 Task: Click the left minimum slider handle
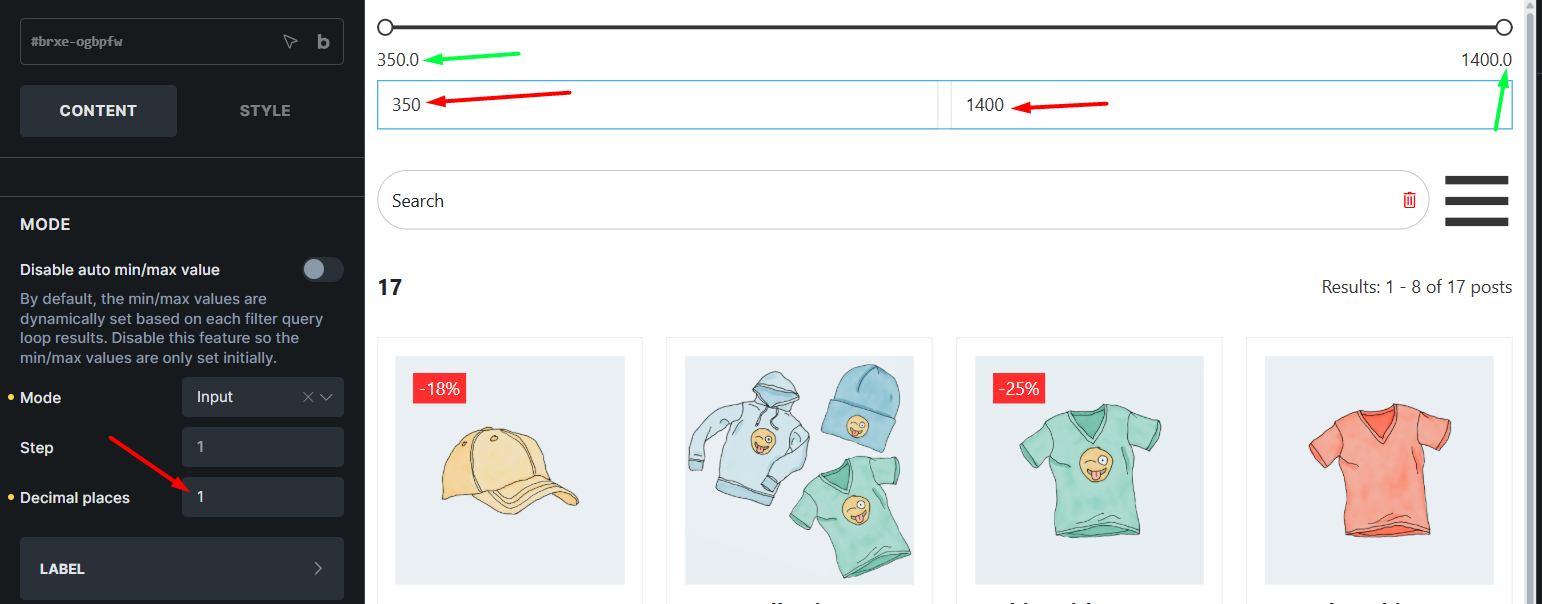[385, 27]
